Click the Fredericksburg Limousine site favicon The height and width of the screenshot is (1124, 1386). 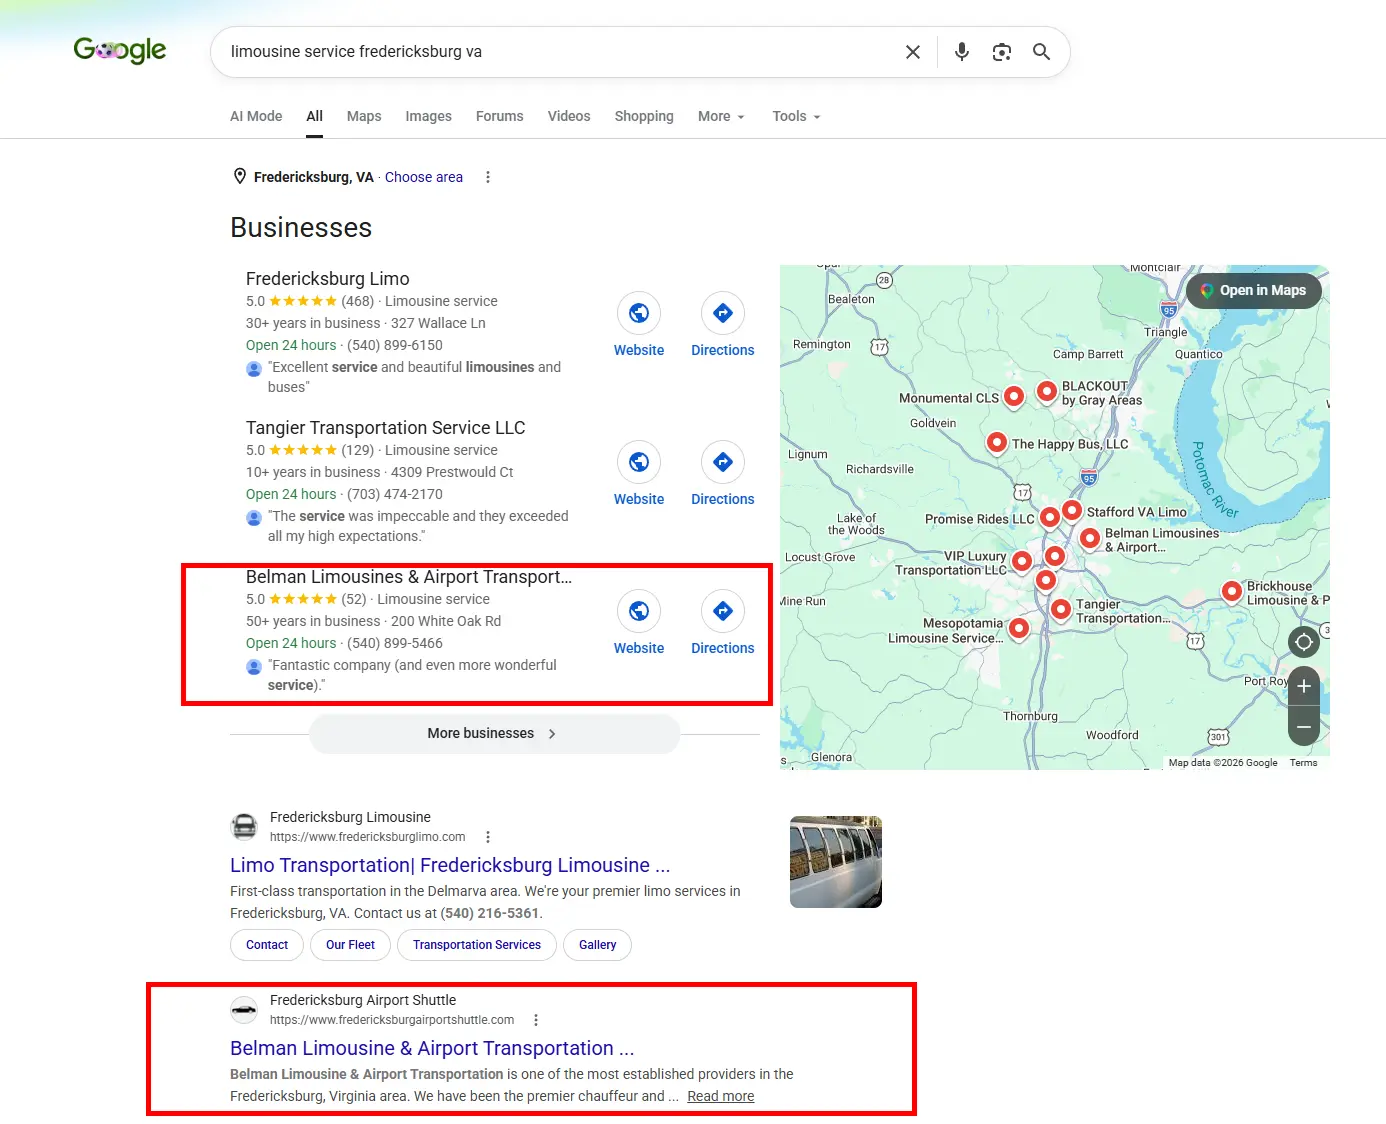244,827
